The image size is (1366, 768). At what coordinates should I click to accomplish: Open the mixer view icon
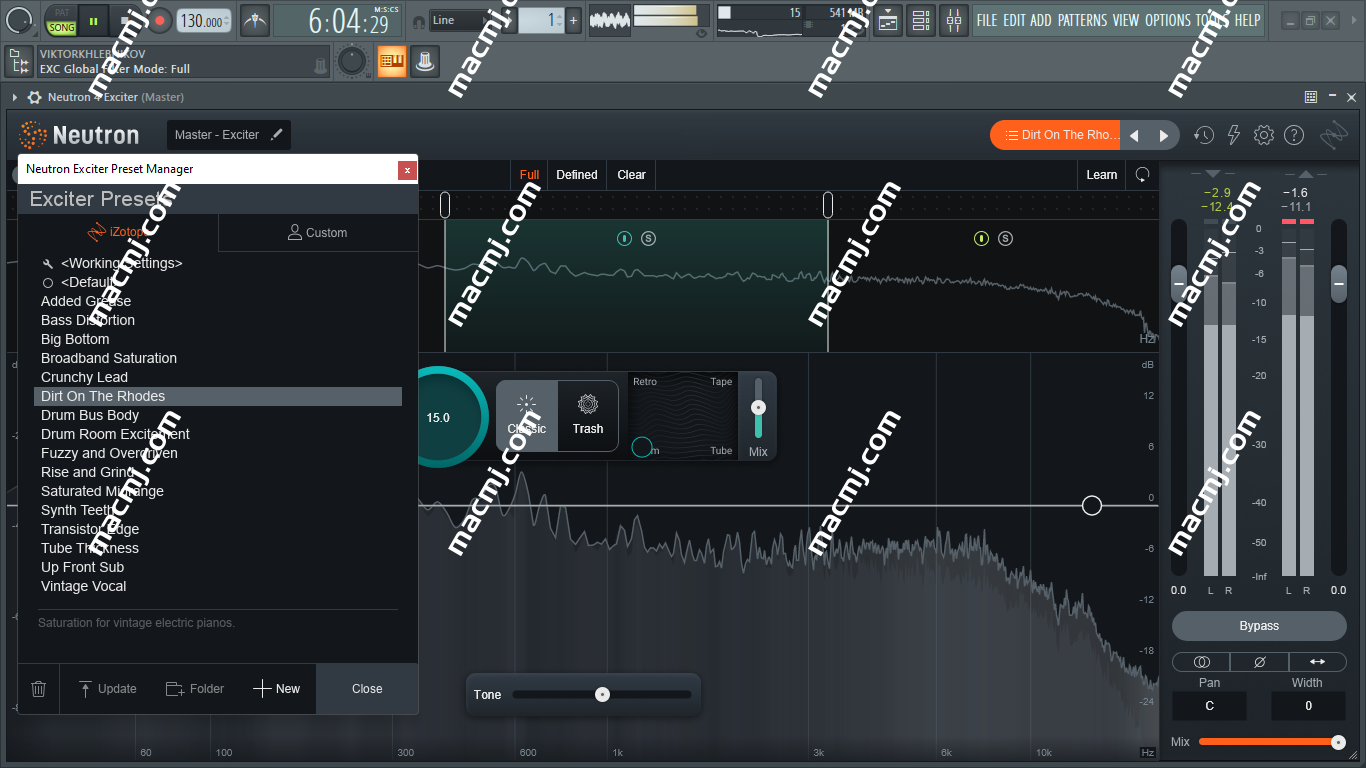point(954,20)
